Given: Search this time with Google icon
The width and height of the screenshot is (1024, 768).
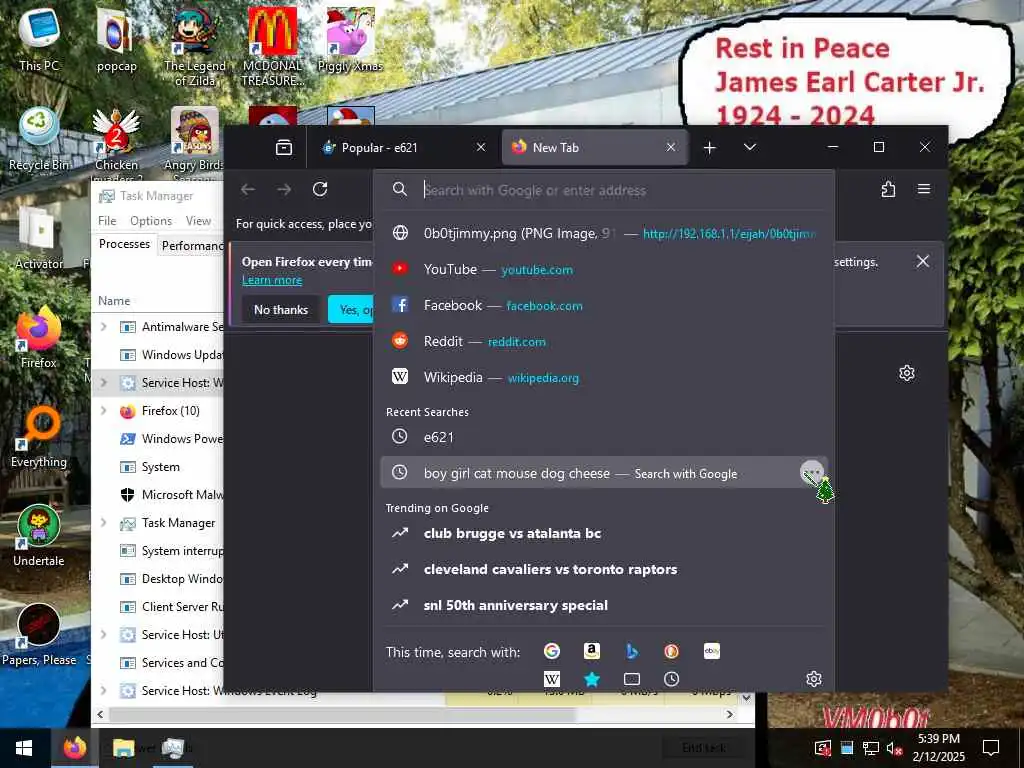Looking at the screenshot, I should click(552, 651).
